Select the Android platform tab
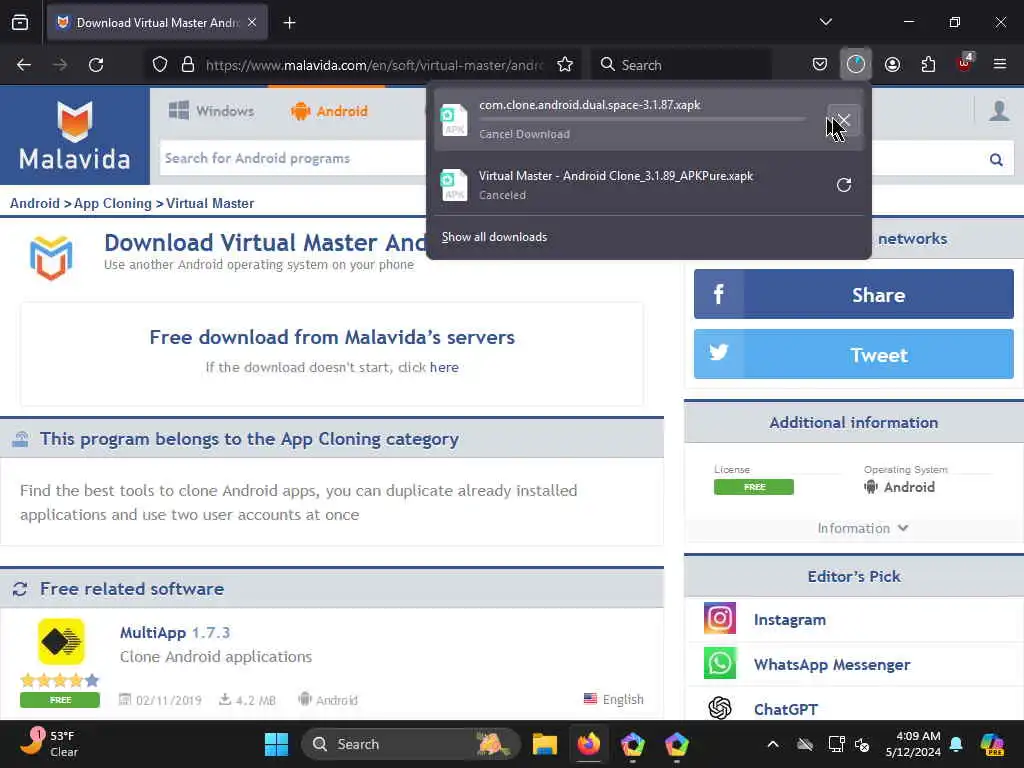 pos(329,111)
